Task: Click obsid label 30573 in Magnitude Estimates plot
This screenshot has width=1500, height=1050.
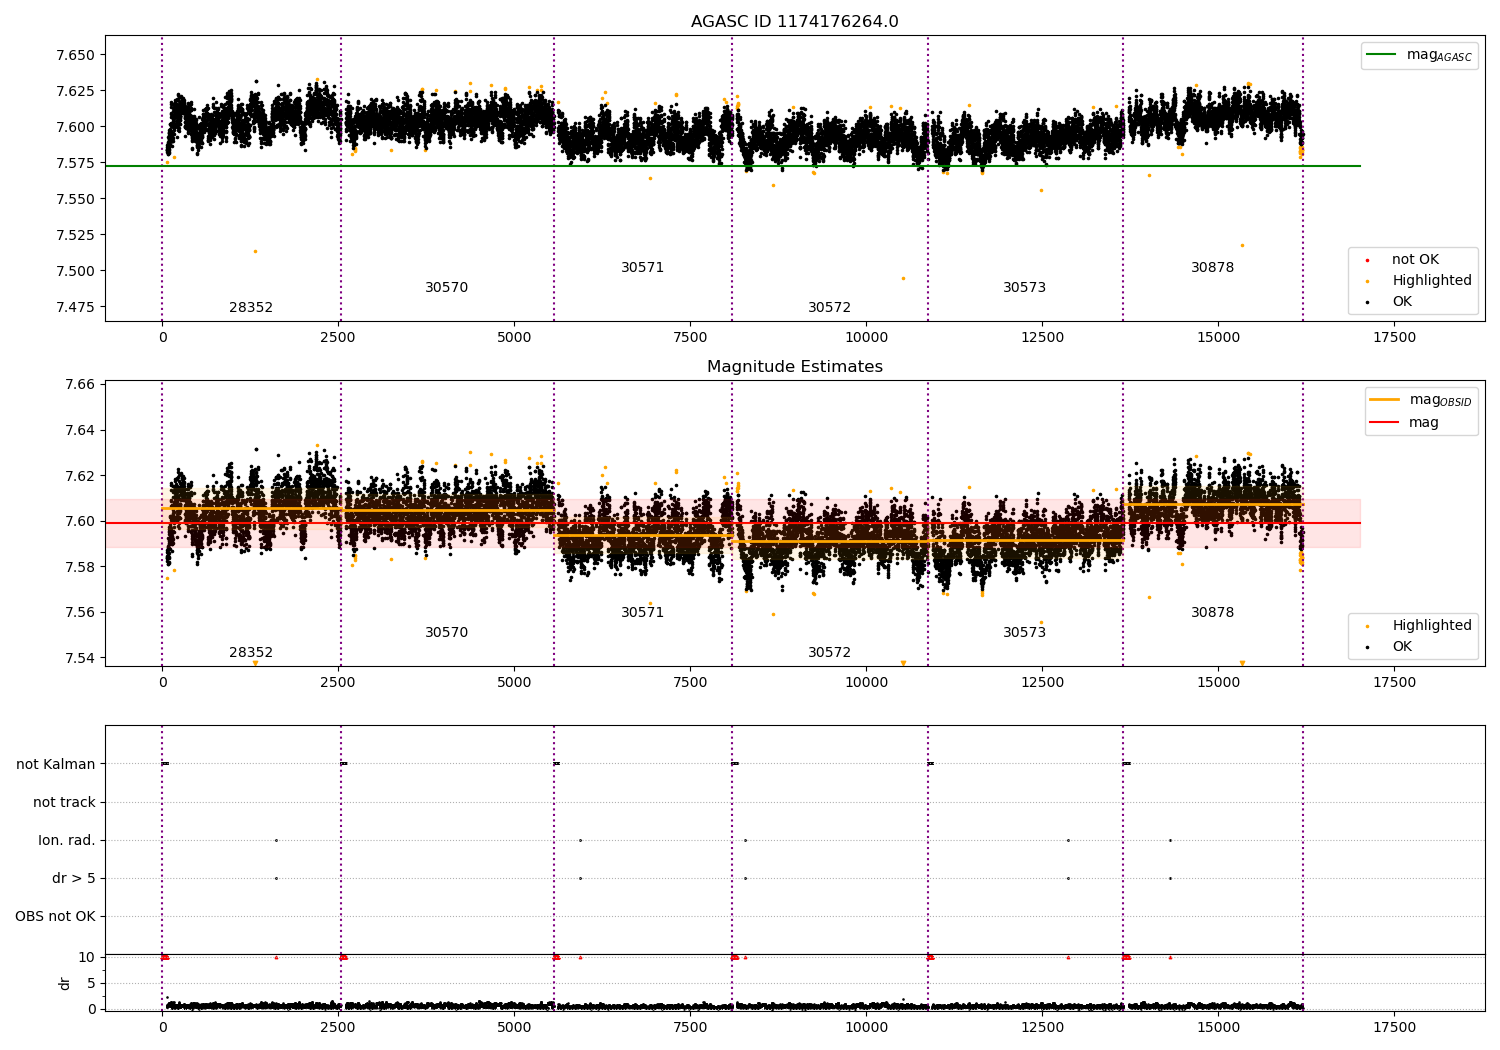Action: 1024,633
